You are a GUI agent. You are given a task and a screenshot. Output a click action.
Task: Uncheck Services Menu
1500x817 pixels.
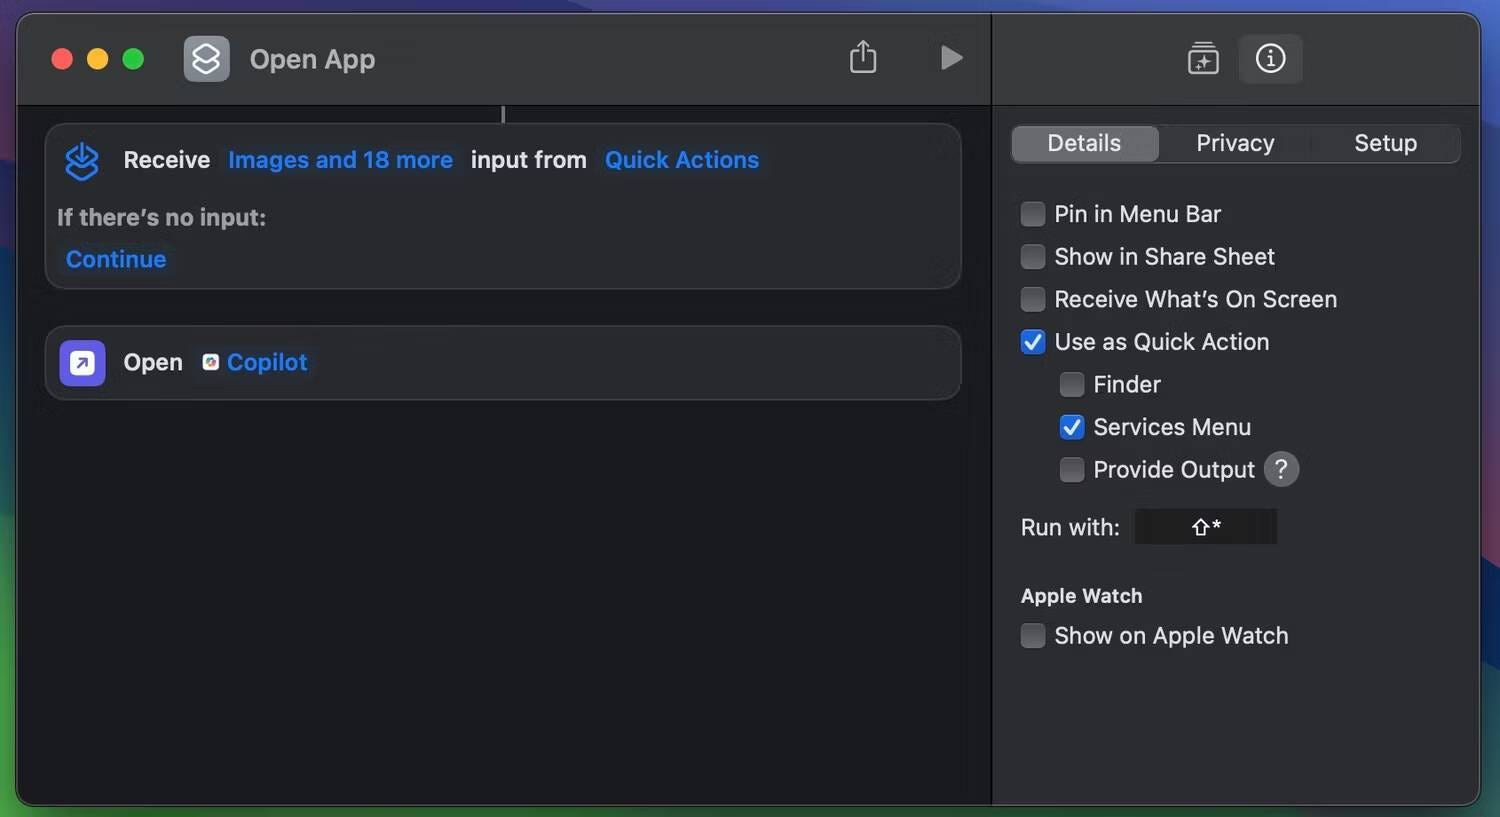click(x=1071, y=427)
